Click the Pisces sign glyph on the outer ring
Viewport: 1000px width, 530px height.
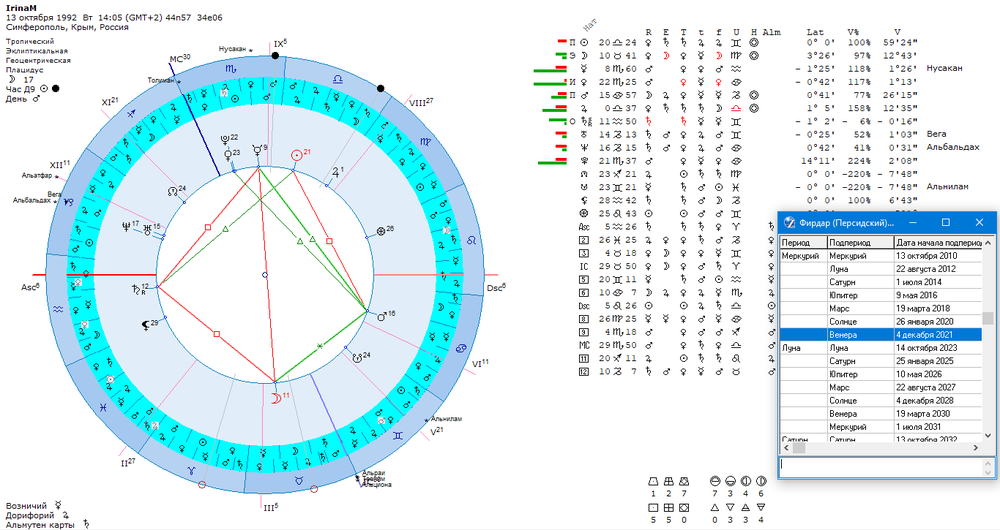click(103, 407)
